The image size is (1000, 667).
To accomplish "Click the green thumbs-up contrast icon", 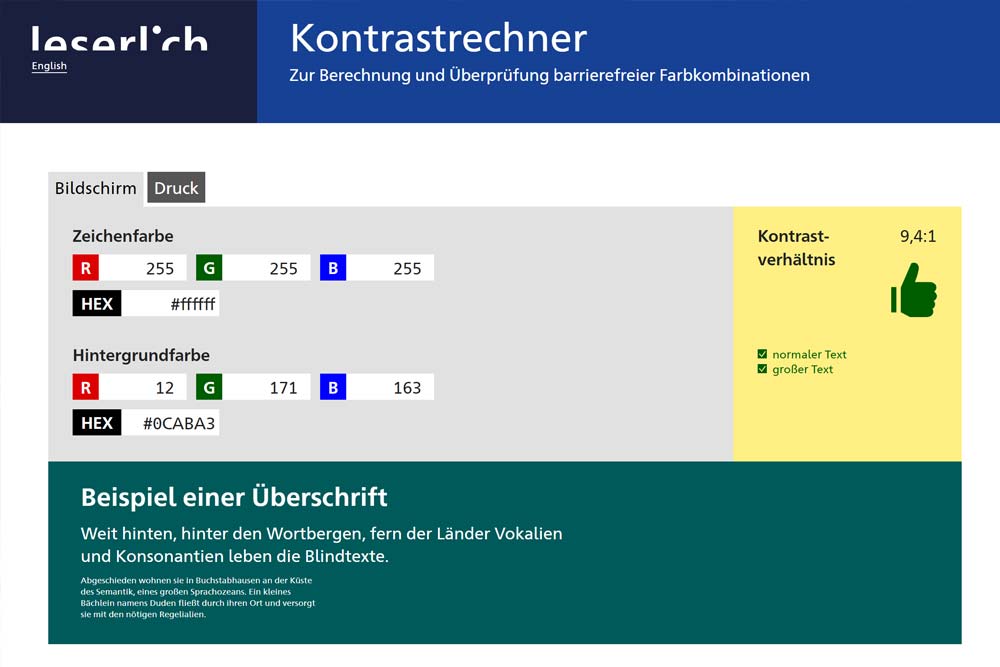I will 913,290.
